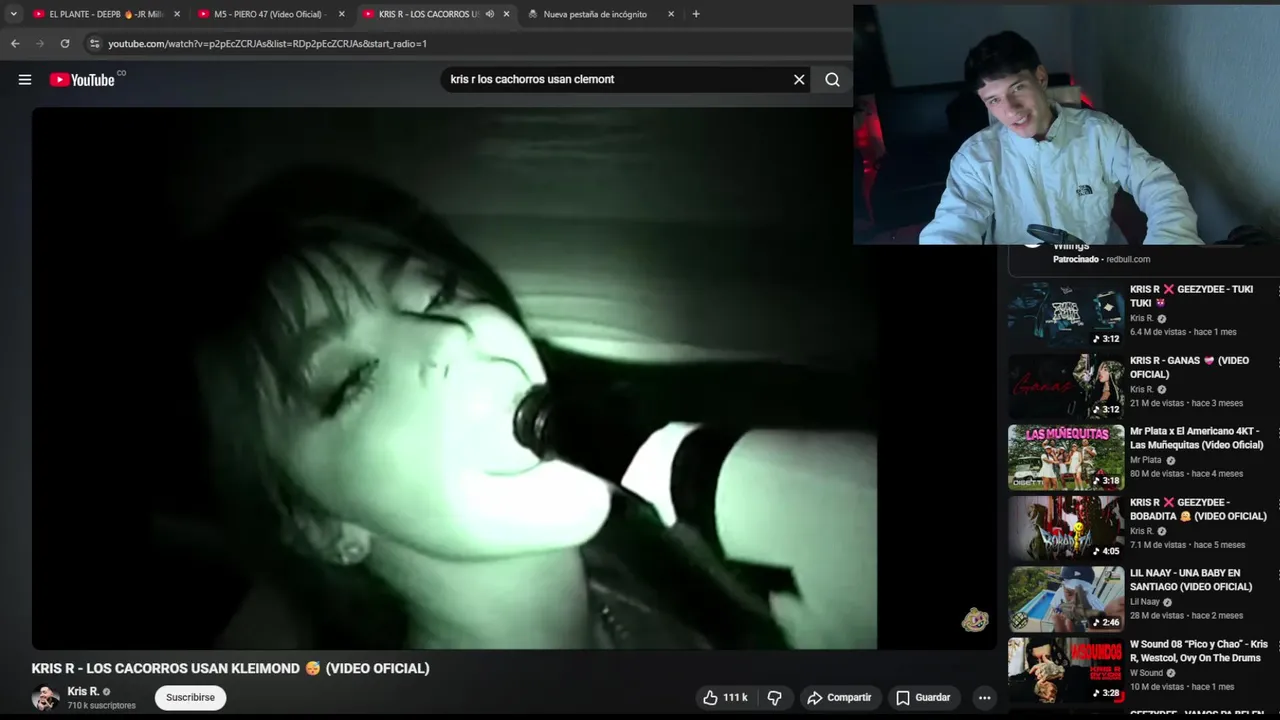The height and width of the screenshot is (720, 1280).
Task: Open W Sound 08 Pico y Chao thumbnail
Action: [x=1066, y=670]
